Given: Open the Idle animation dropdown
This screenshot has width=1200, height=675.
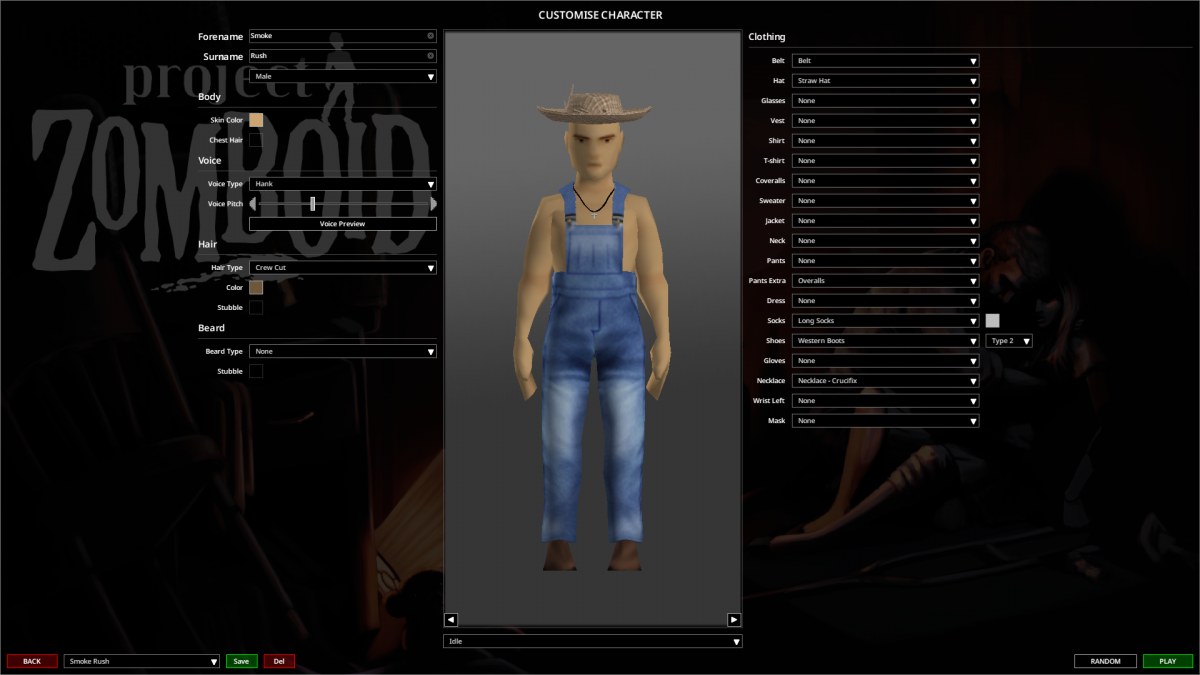Looking at the screenshot, I should click(x=593, y=641).
